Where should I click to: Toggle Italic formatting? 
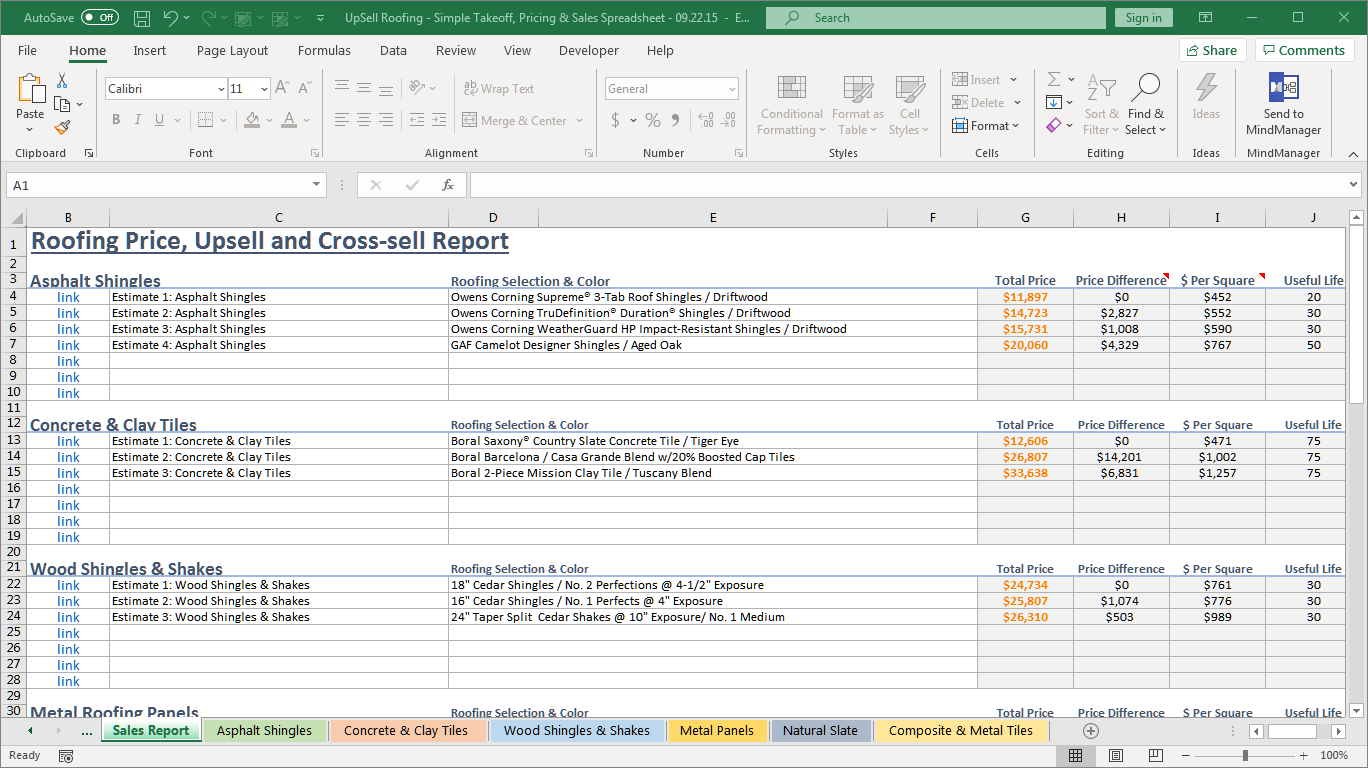(x=138, y=120)
